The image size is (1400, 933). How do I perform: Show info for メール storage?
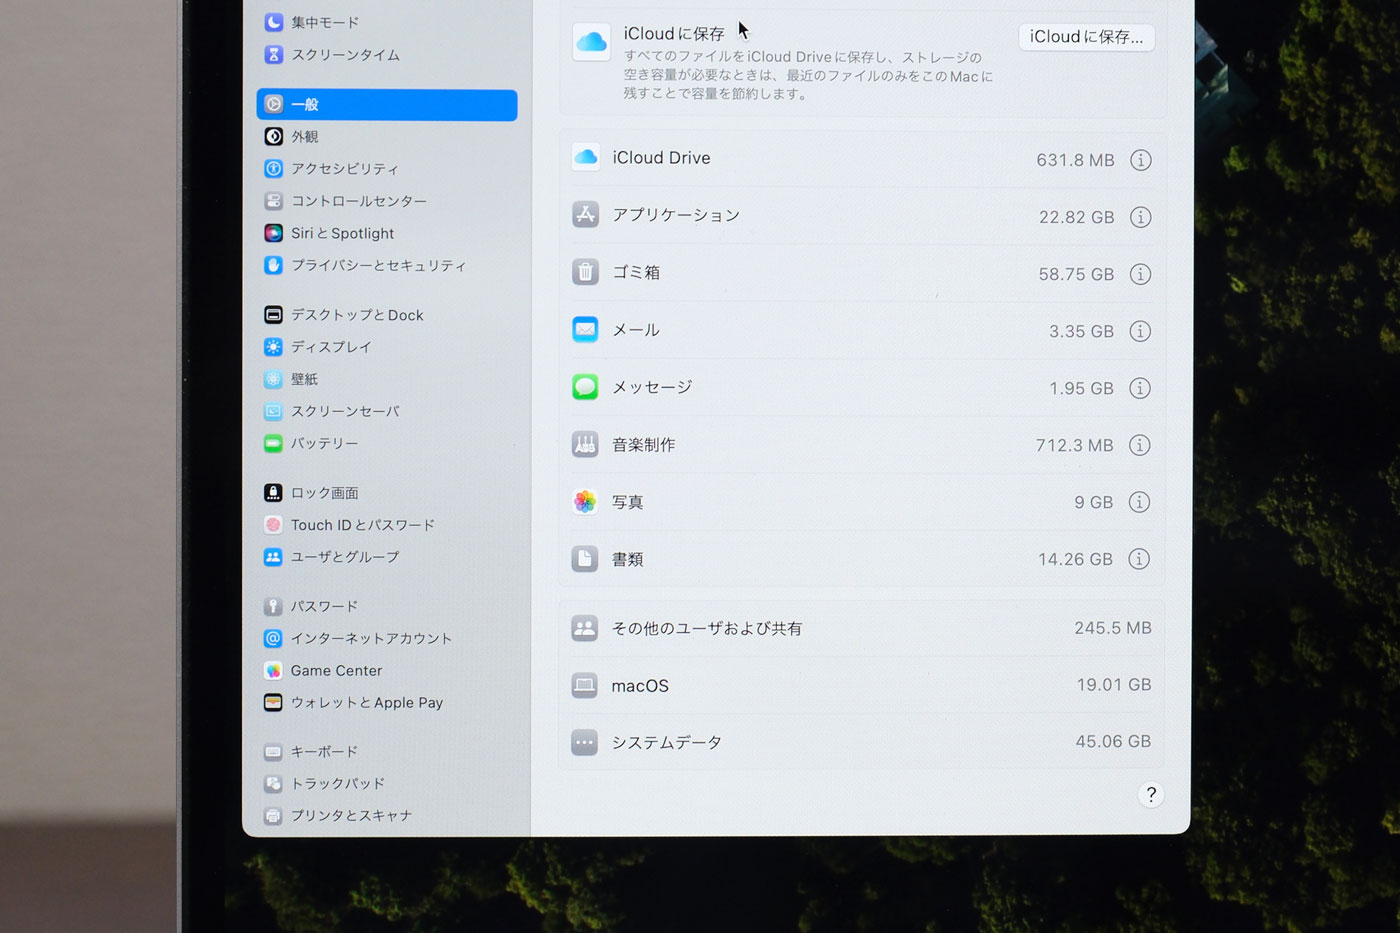[x=1140, y=331]
